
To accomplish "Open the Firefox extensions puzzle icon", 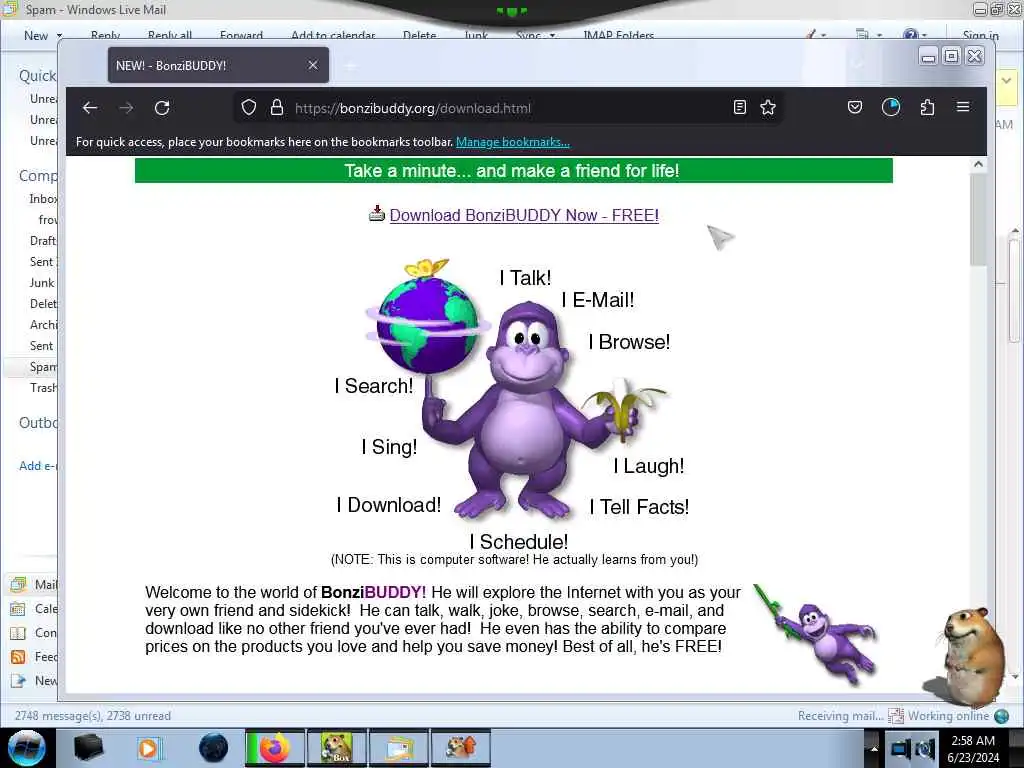I will pos(927,107).
